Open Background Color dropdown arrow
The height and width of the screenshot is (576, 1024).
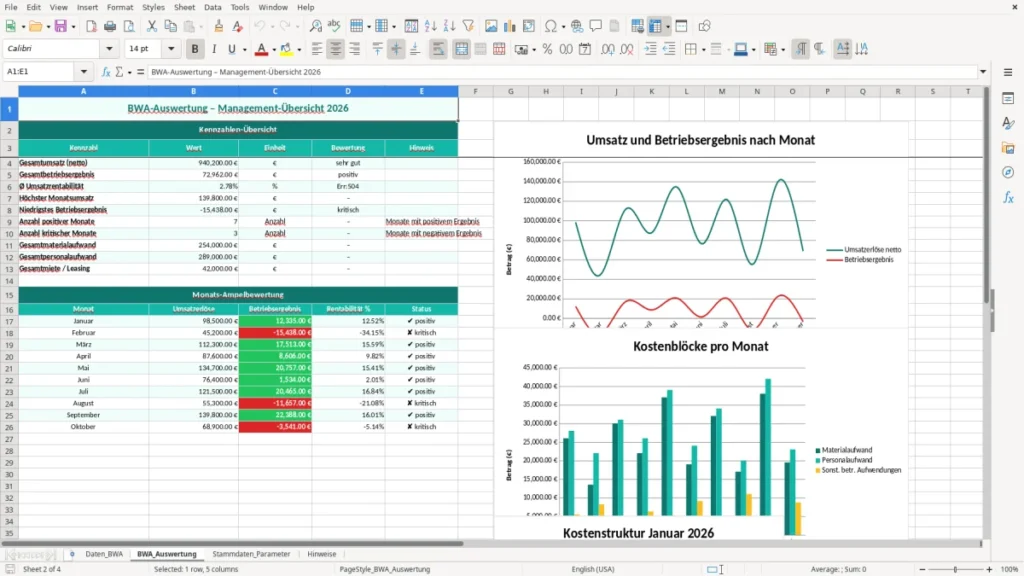[x=299, y=50]
